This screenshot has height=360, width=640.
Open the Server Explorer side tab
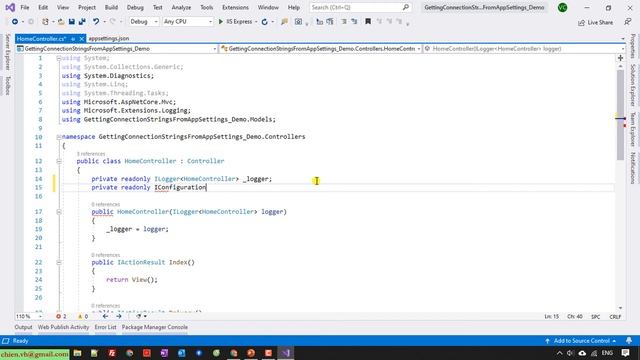click(7, 52)
